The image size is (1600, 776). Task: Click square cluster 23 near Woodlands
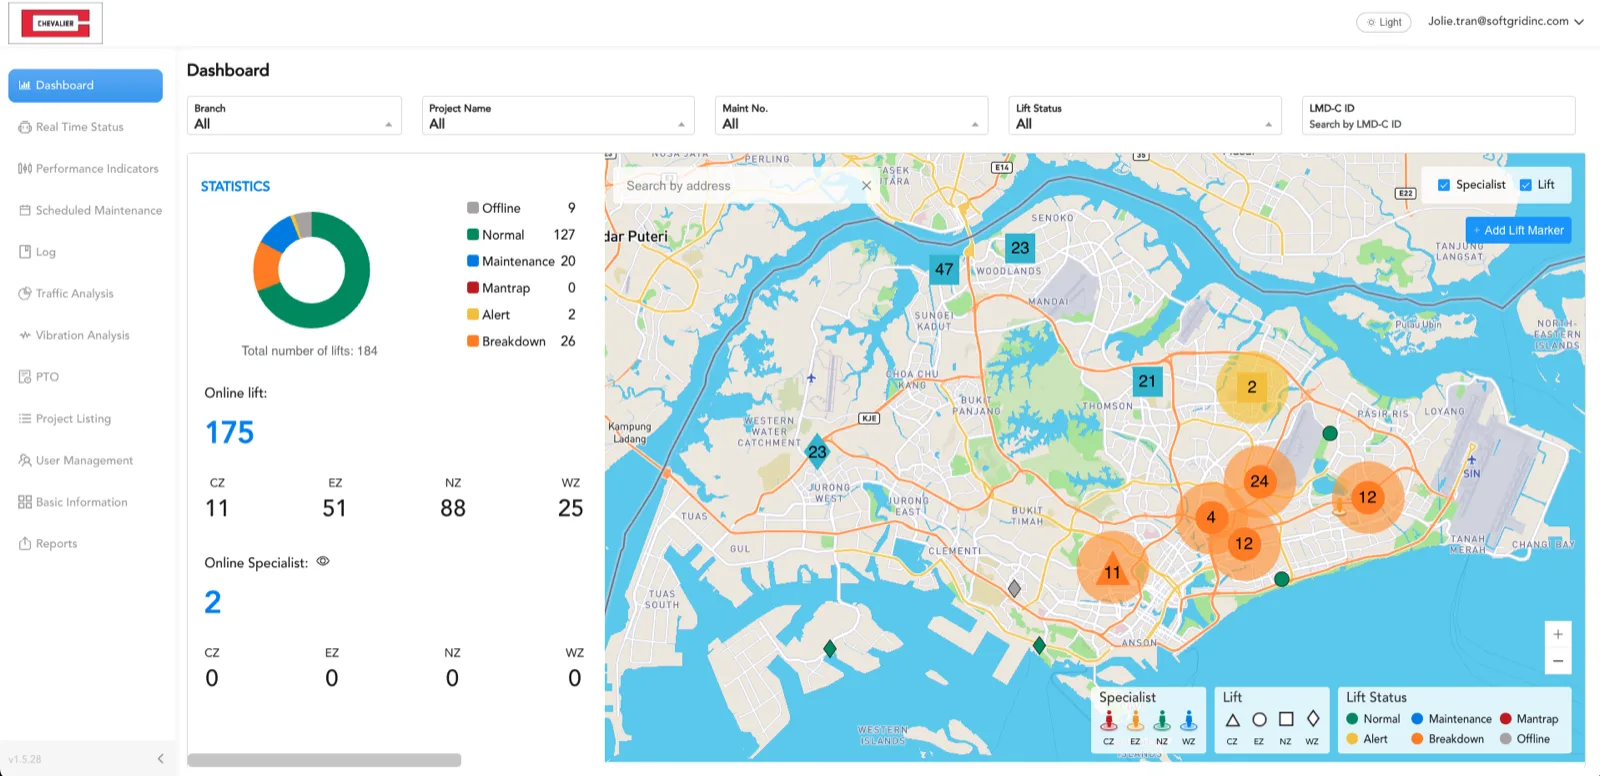(1020, 248)
